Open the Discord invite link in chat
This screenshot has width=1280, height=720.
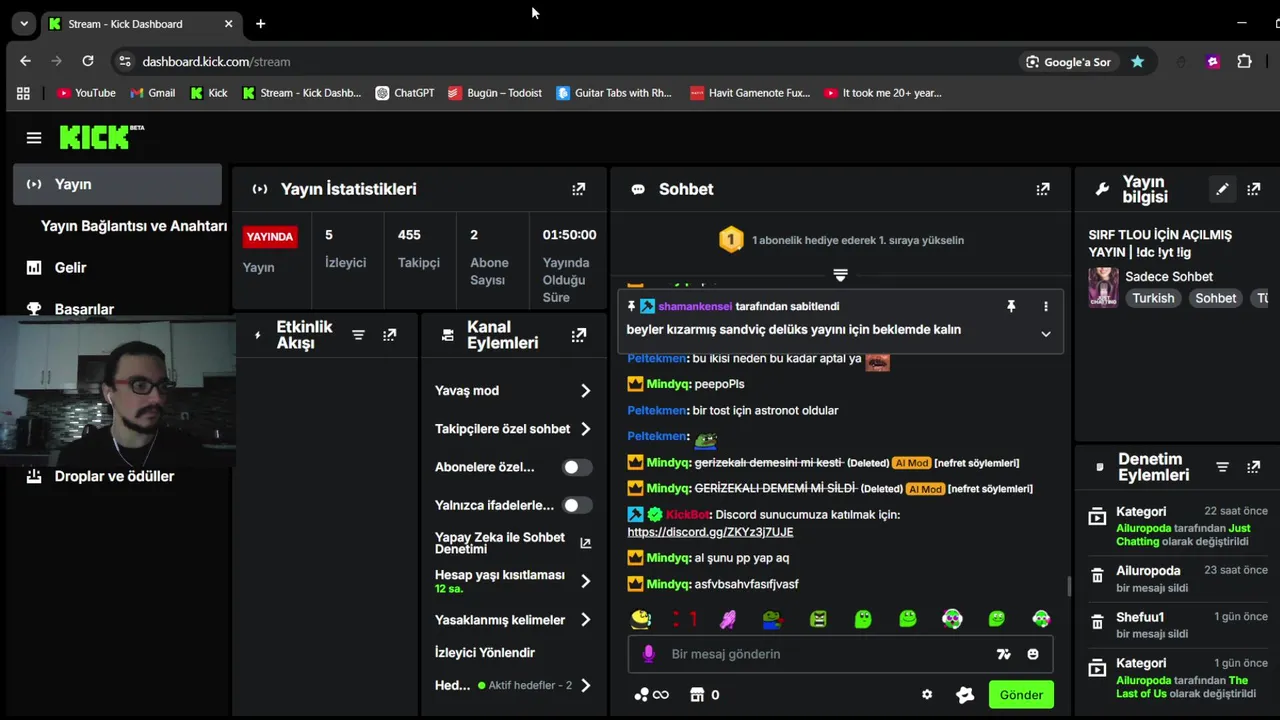click(710, 532)
